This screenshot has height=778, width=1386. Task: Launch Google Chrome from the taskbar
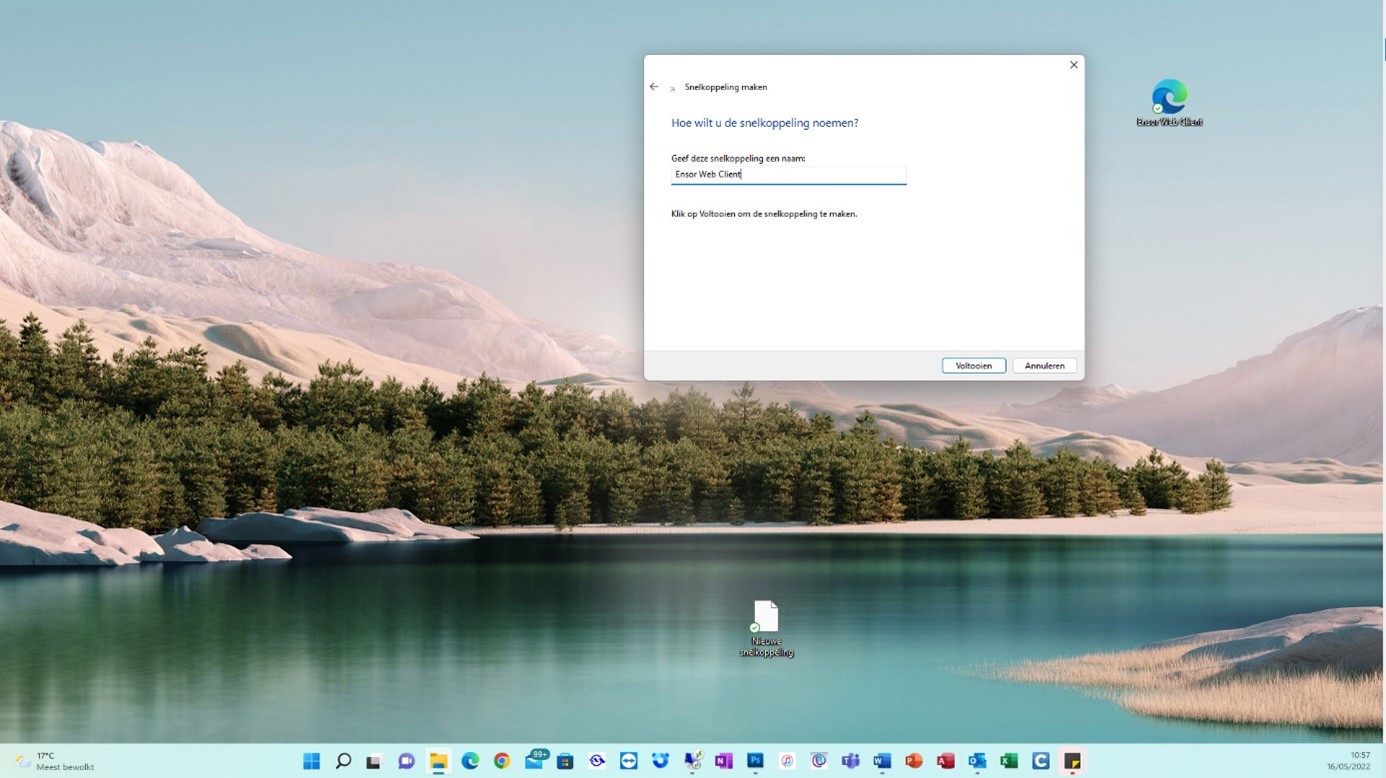(x=501, y=761)
